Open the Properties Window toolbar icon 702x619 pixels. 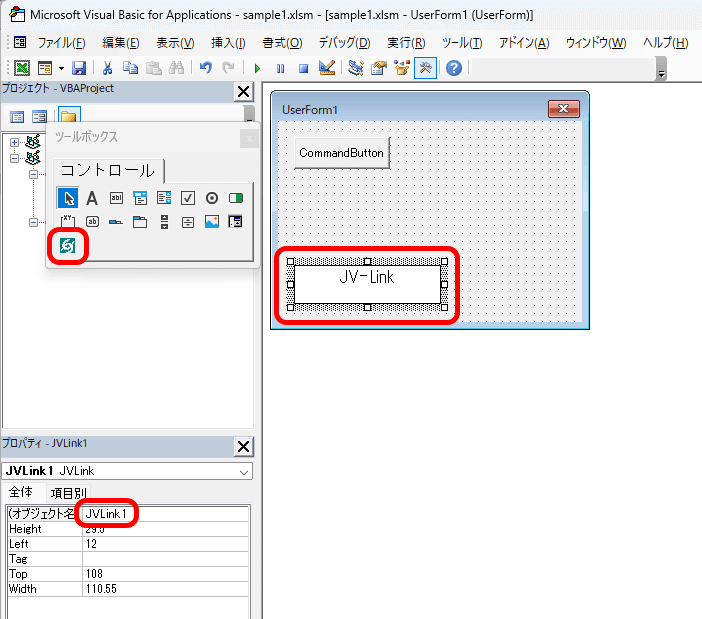379,68
